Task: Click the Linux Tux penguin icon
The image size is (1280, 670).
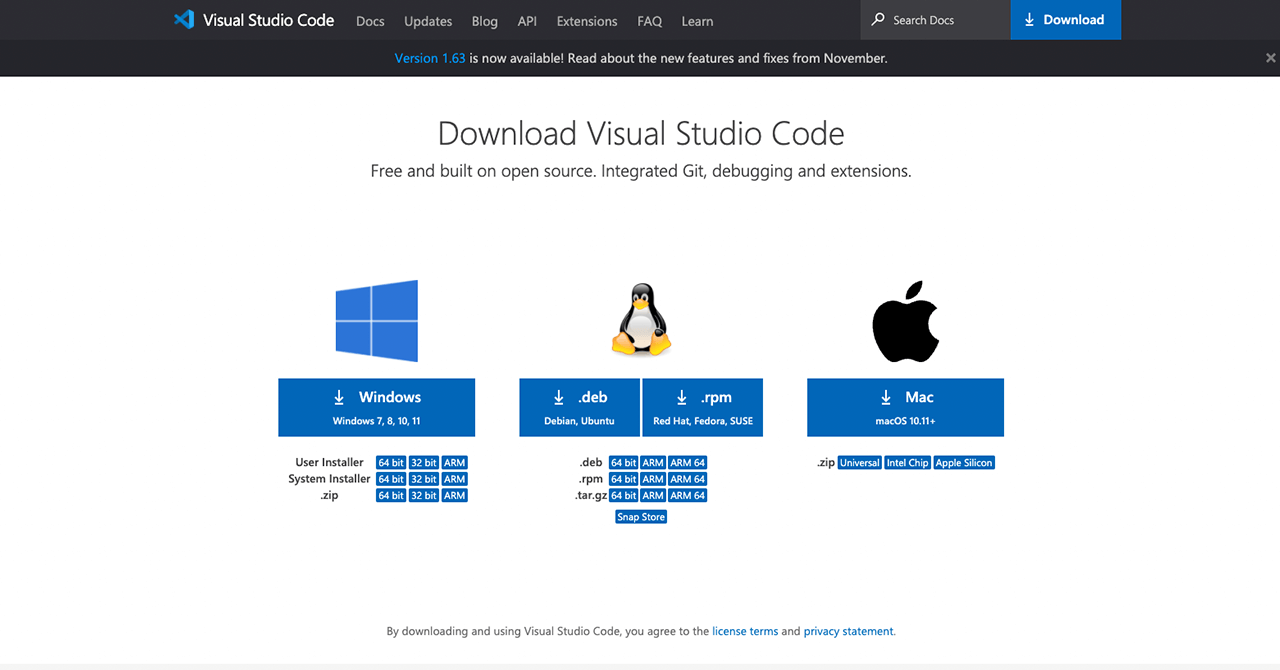Action: [x=641, y=319]
